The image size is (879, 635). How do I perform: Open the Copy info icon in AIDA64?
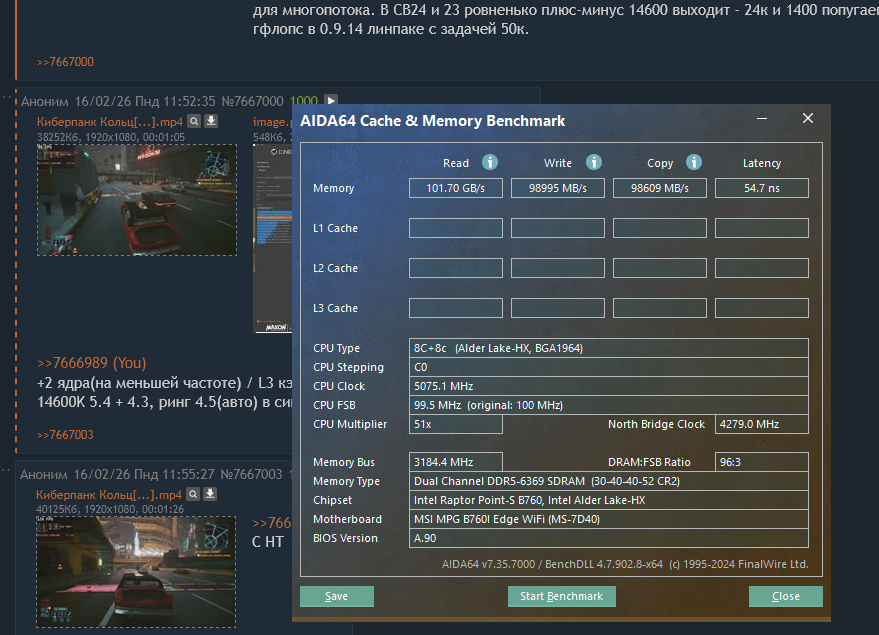[x=693, y=163]
